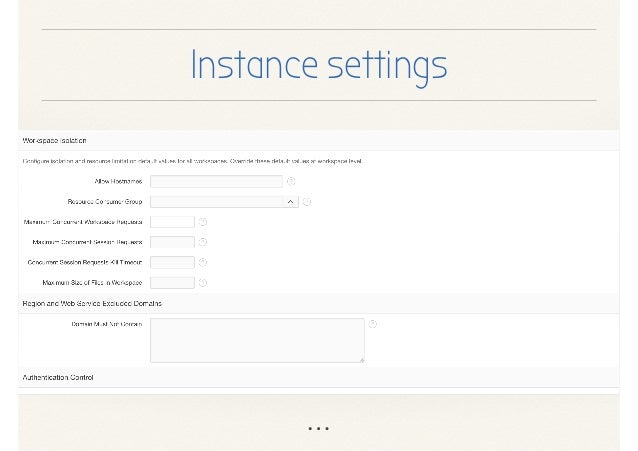Click the Workspace Isolation section header
The image size is (638, 451).
[55, 140]
